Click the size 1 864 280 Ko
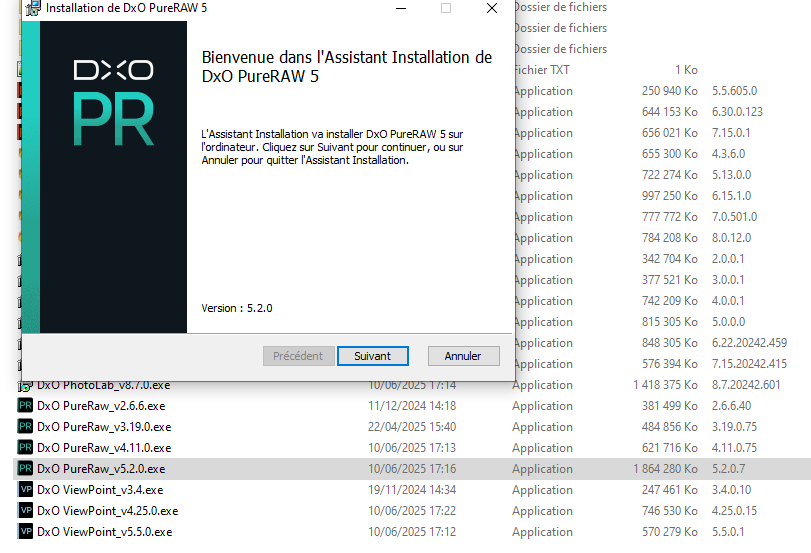Screen dimensions: 811x553 pos(665,469)
